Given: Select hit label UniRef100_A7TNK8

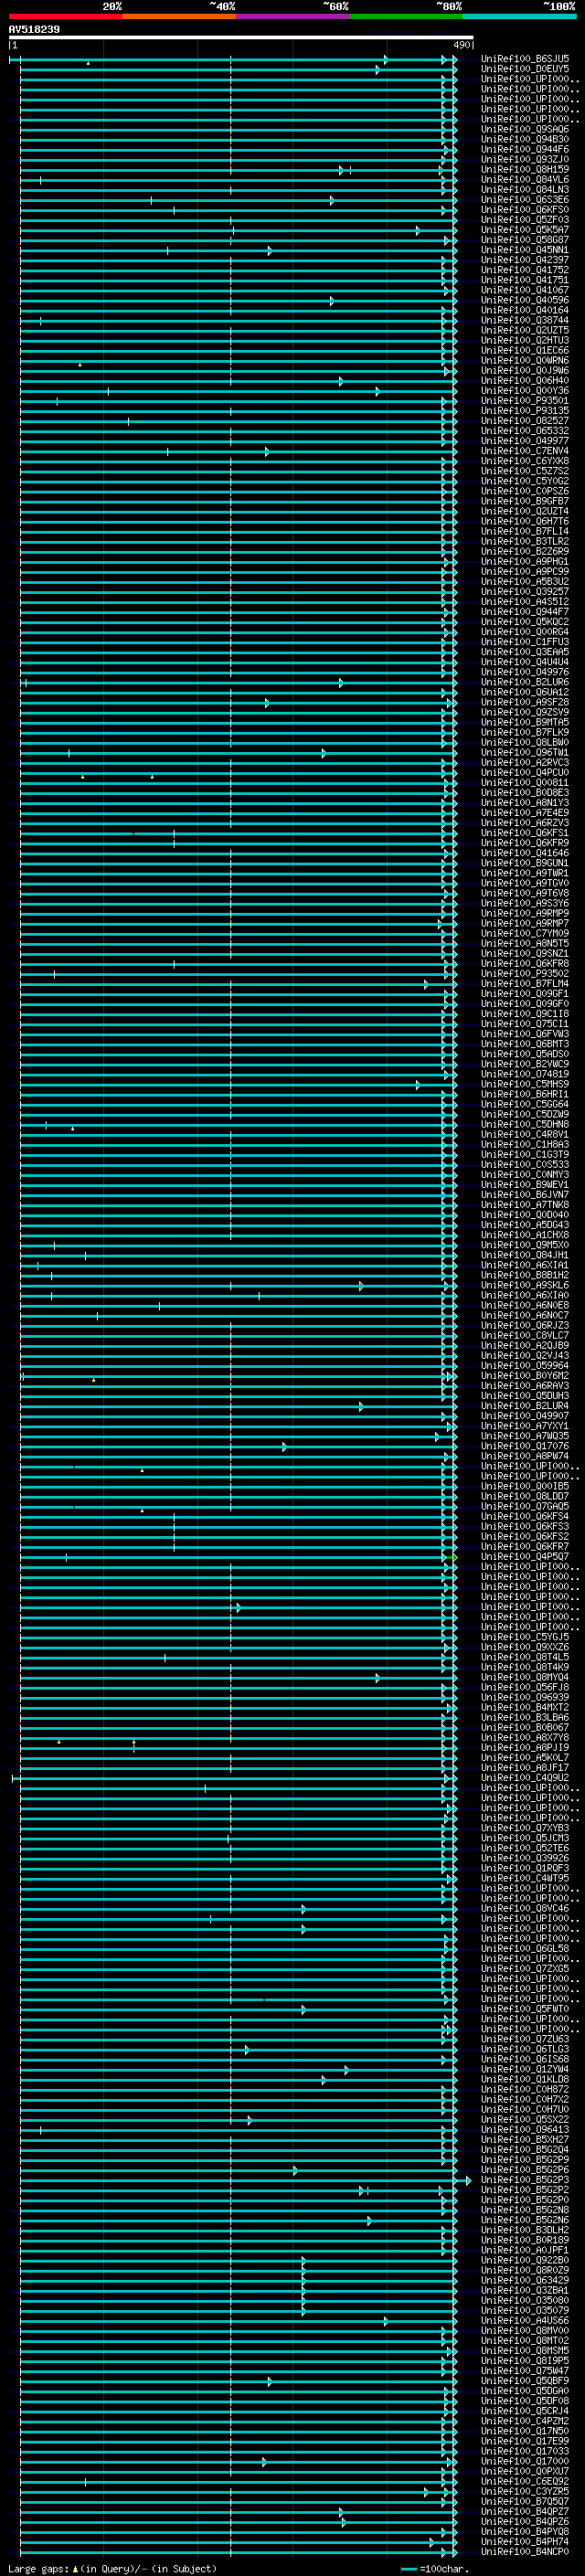Looking at the screenshot, I should [525, 1205].
